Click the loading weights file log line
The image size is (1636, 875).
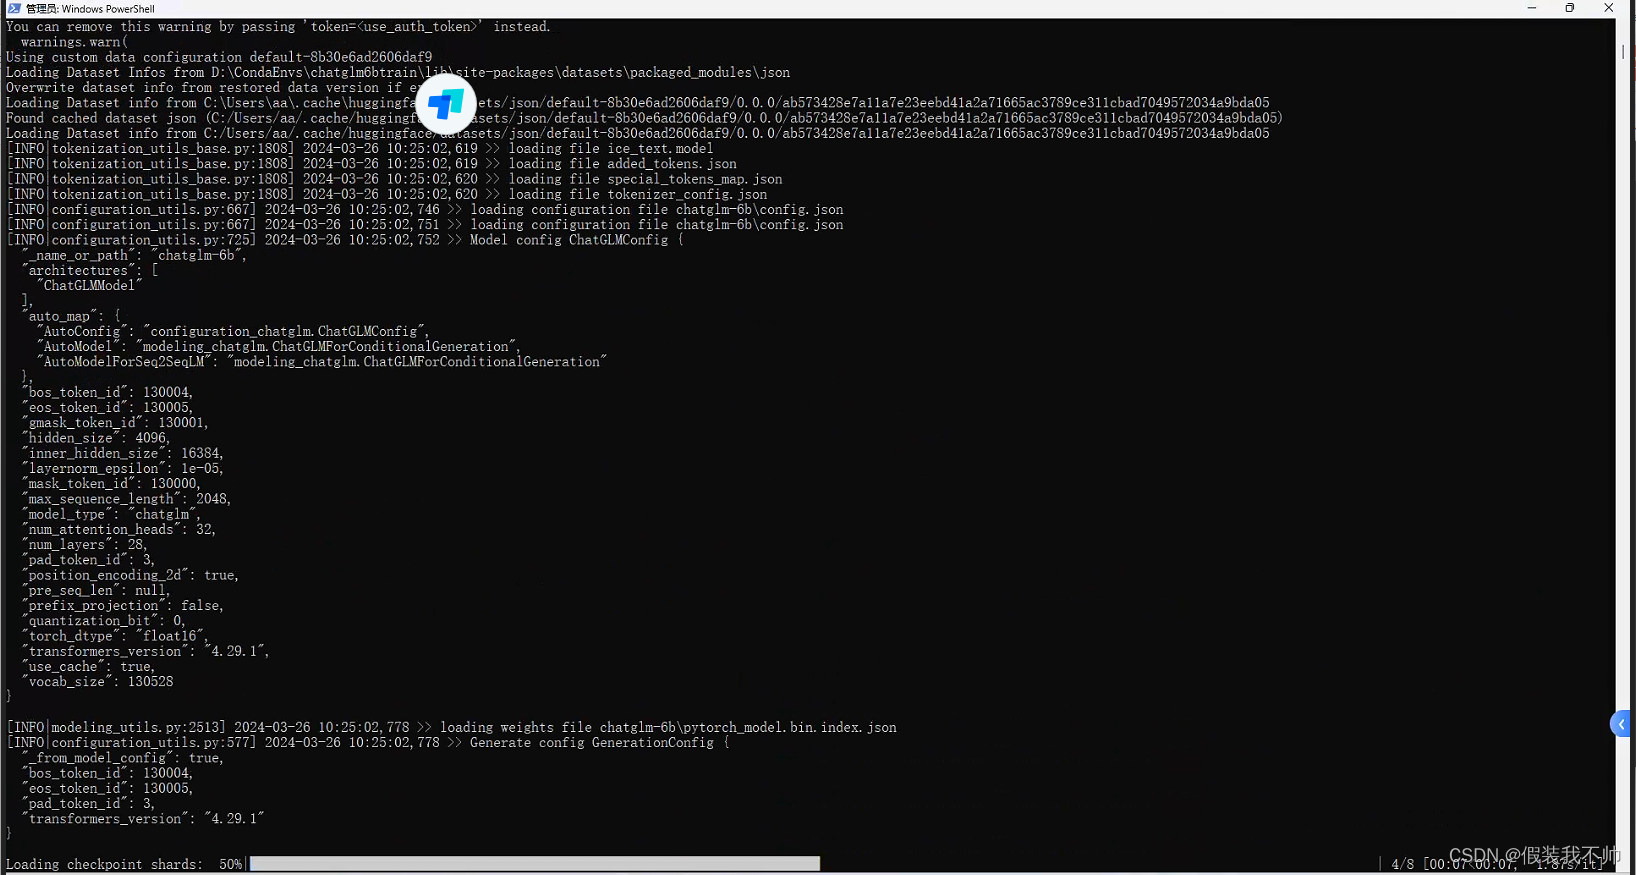coord(452,728)
